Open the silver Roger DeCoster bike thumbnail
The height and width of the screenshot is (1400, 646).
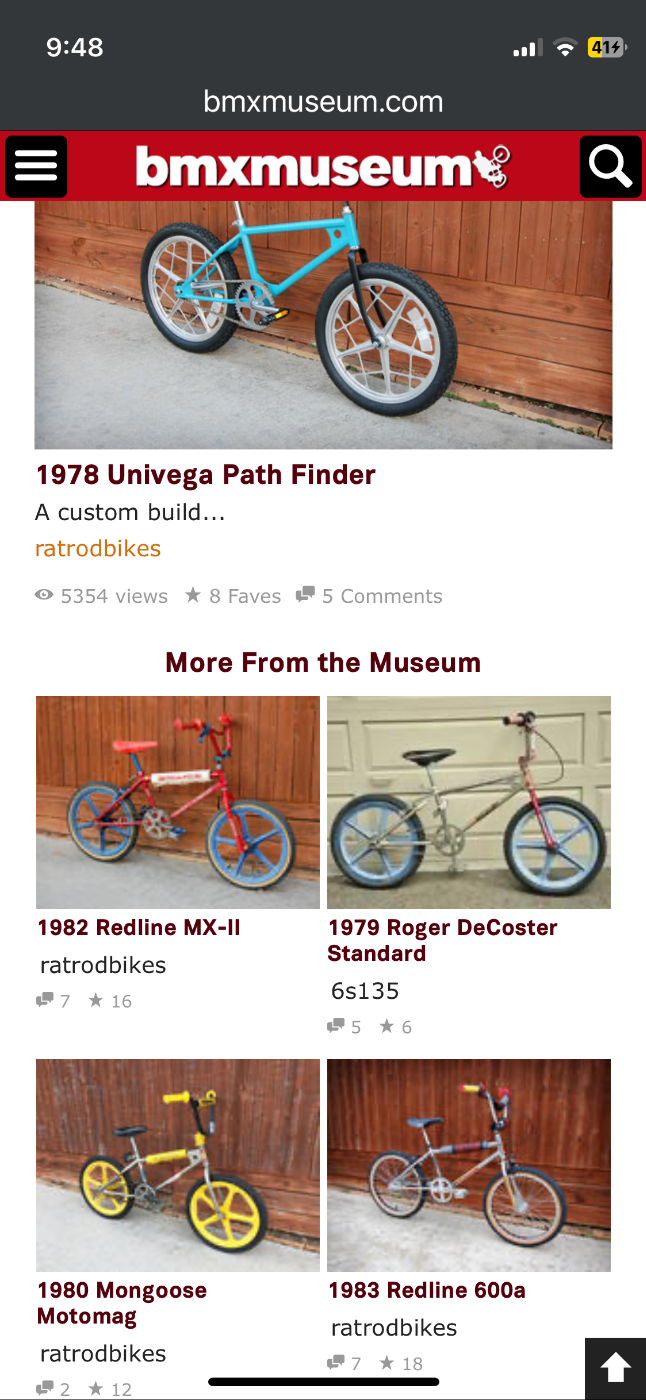coord(469,801)
